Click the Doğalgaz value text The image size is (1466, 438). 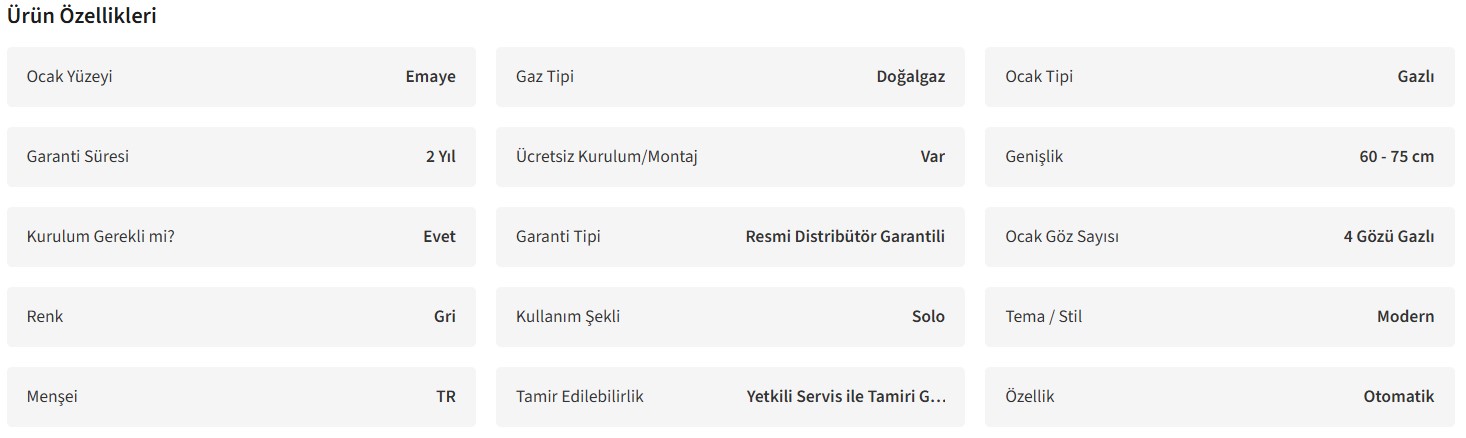coord(910,77)
